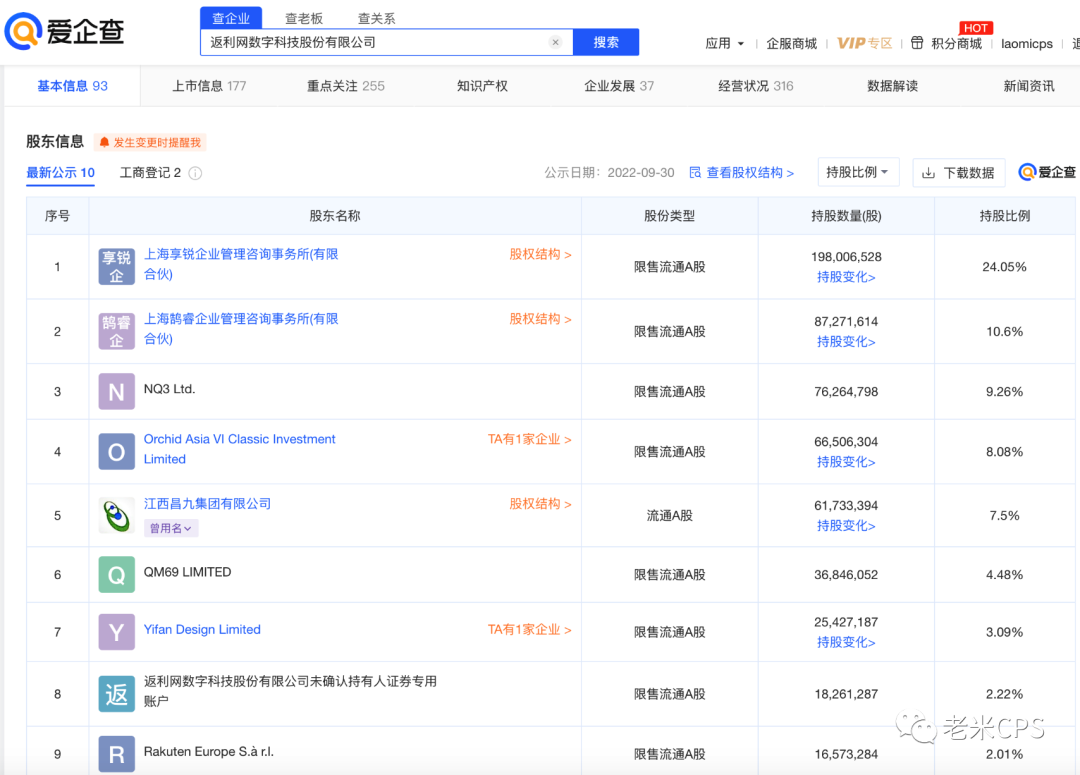1080x775 pixels.
Task: Open the 上市信息 177 tab
Action: click(209, 86)
